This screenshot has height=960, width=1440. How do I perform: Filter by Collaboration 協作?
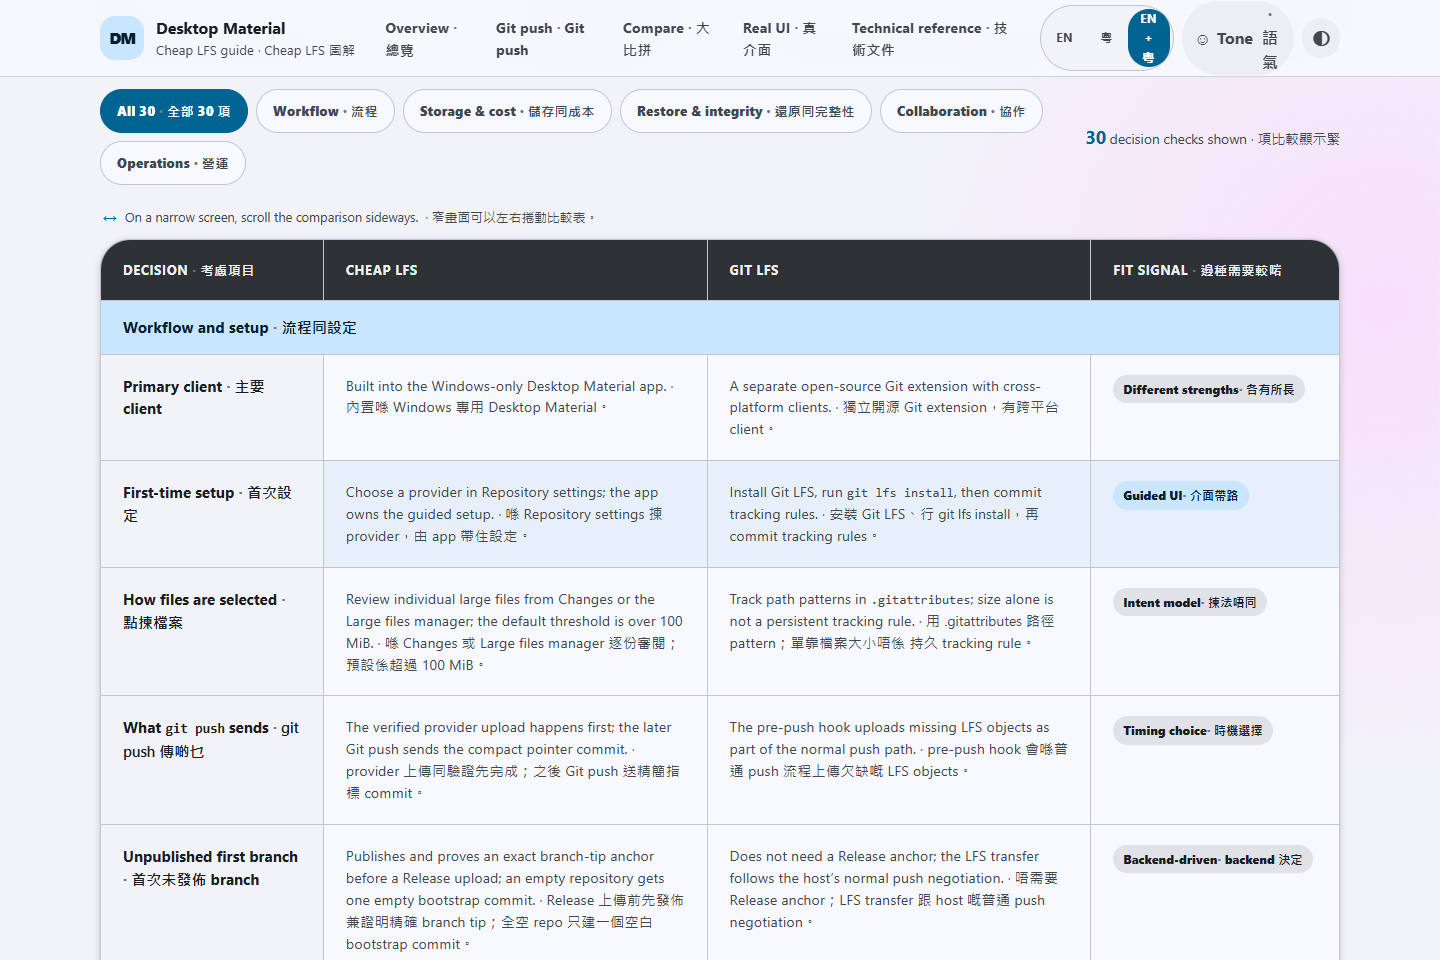961,111
